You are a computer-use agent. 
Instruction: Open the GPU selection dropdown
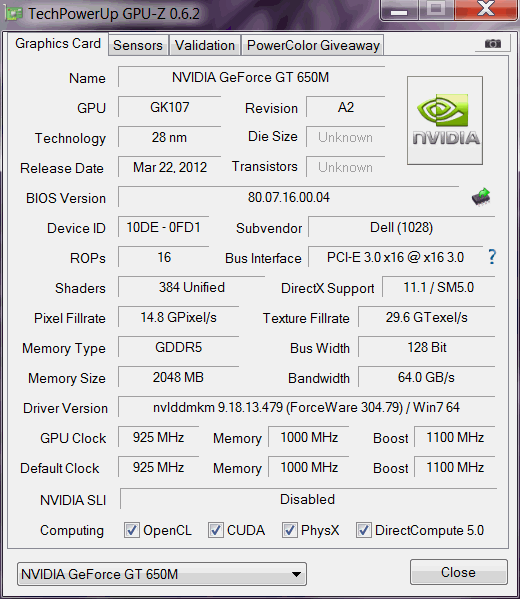point(162,574)
